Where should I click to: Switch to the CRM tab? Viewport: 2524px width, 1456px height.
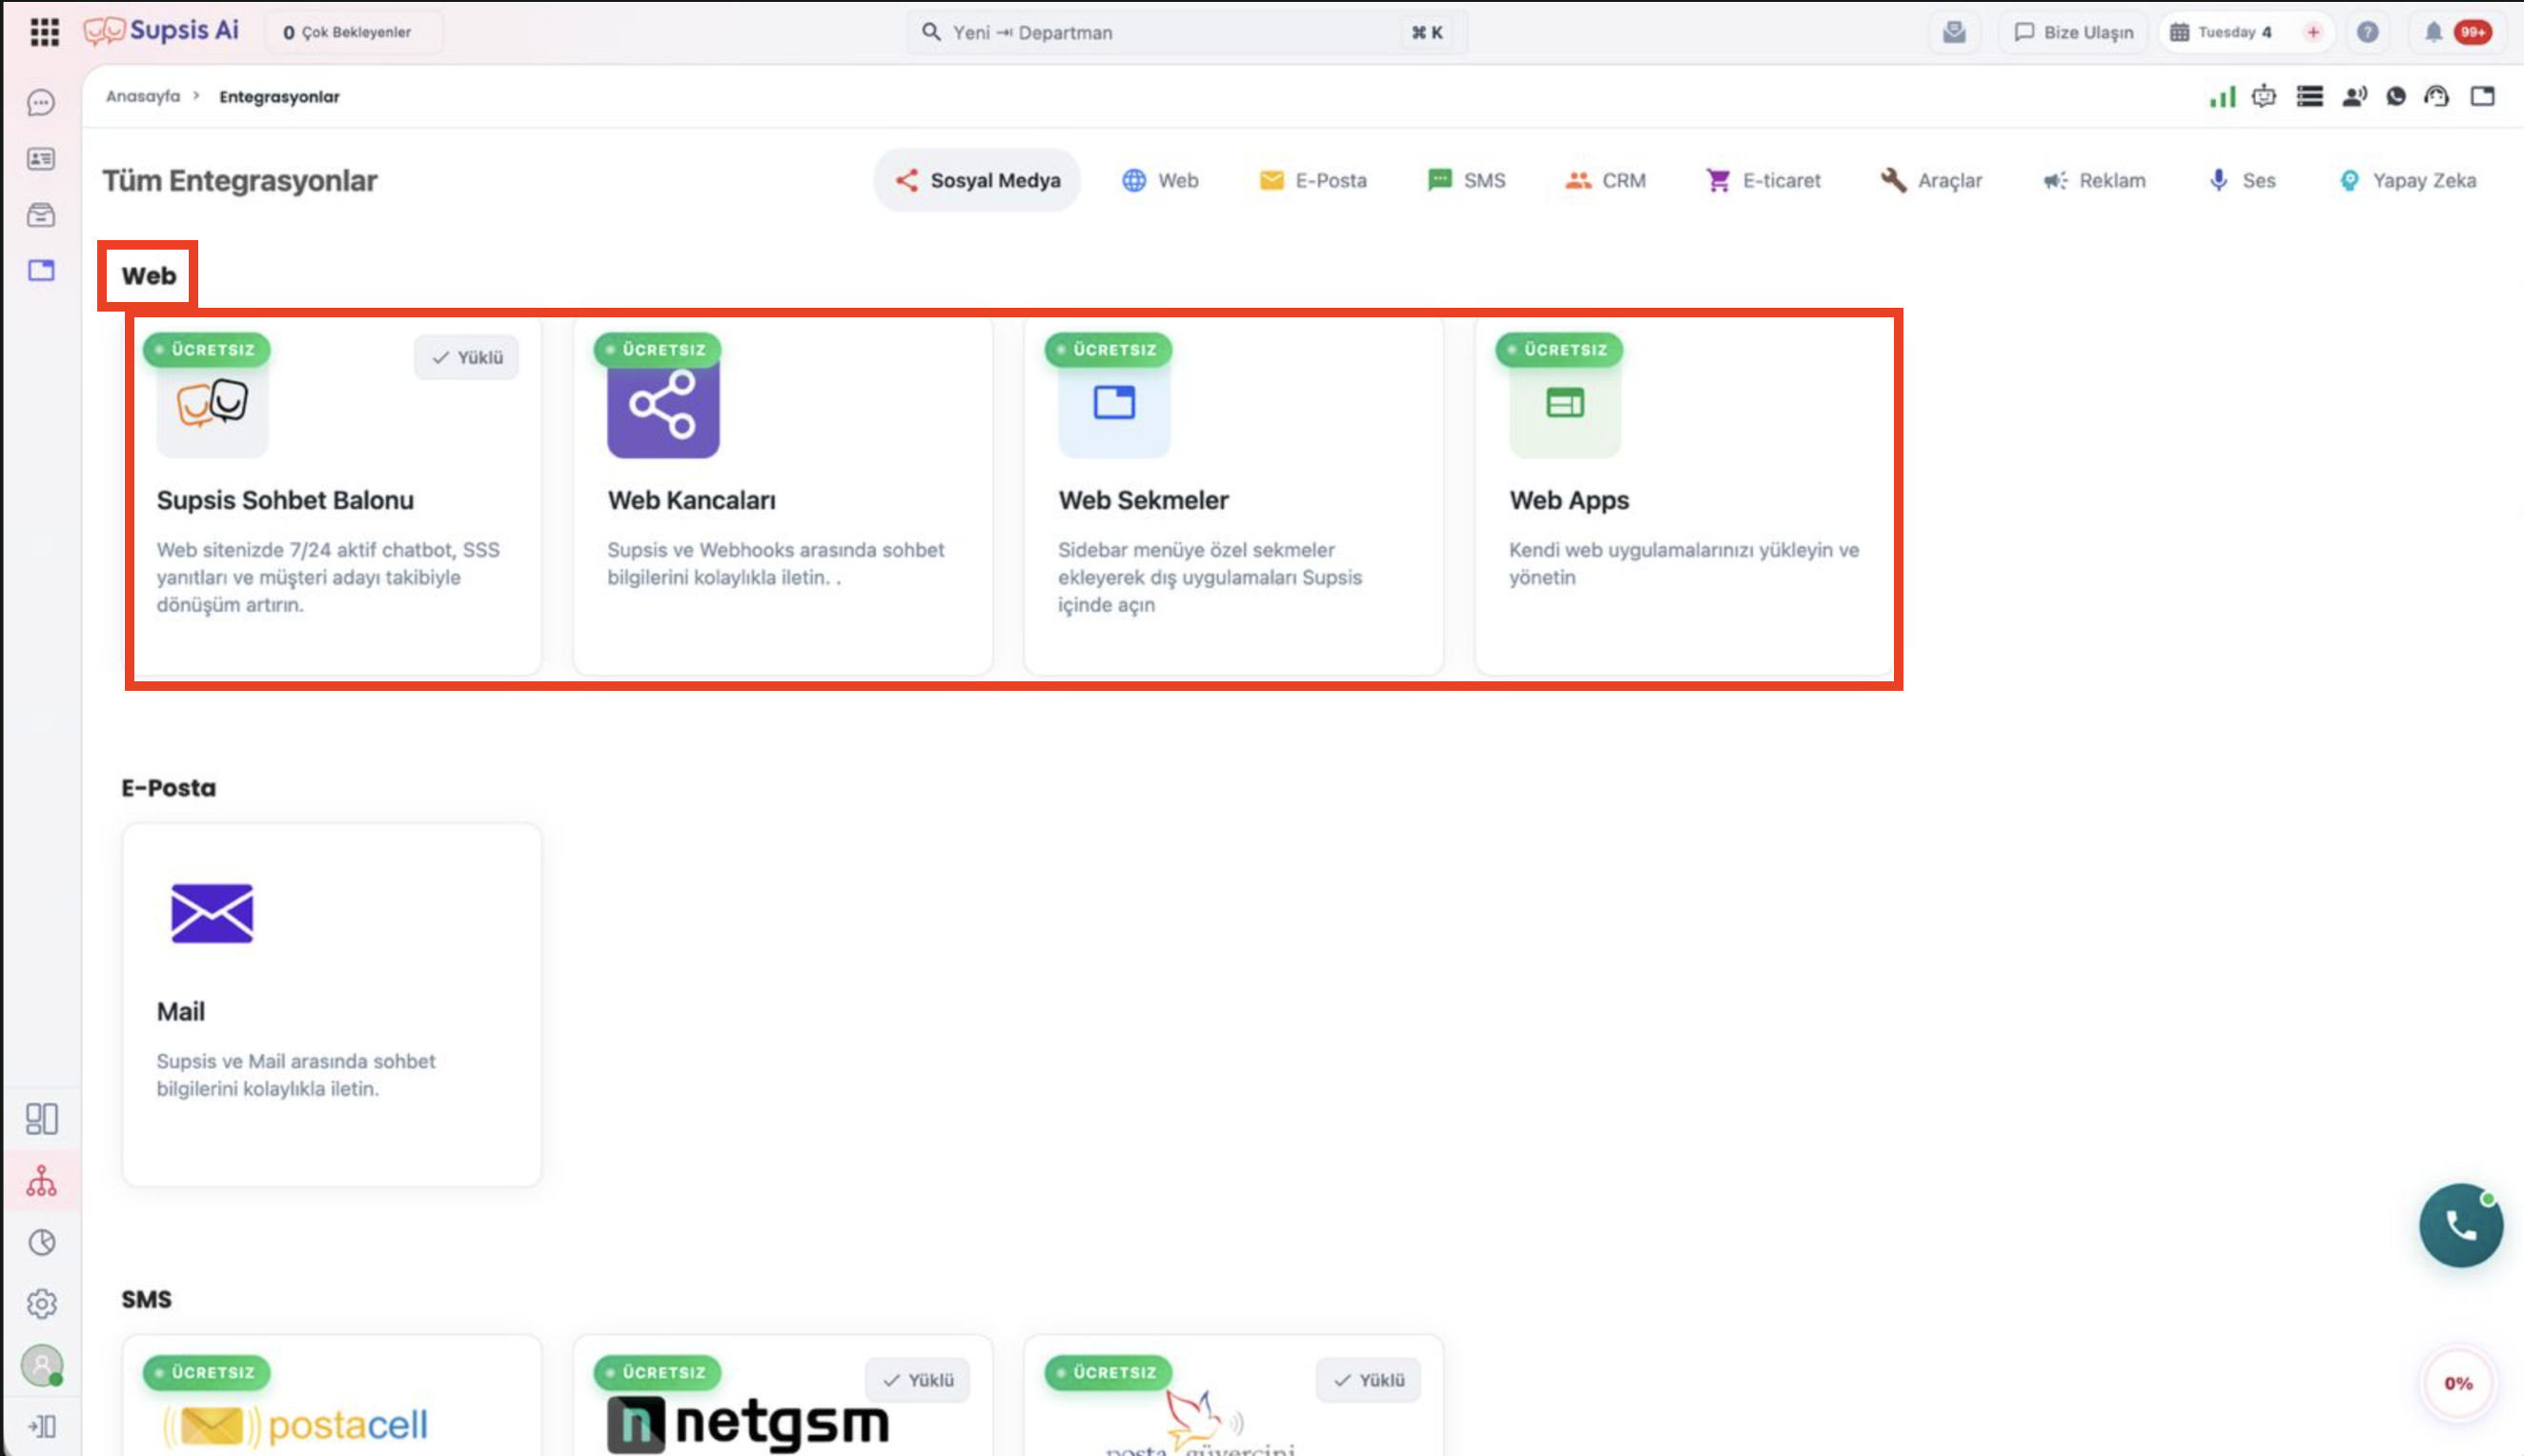pos(1605,180)
